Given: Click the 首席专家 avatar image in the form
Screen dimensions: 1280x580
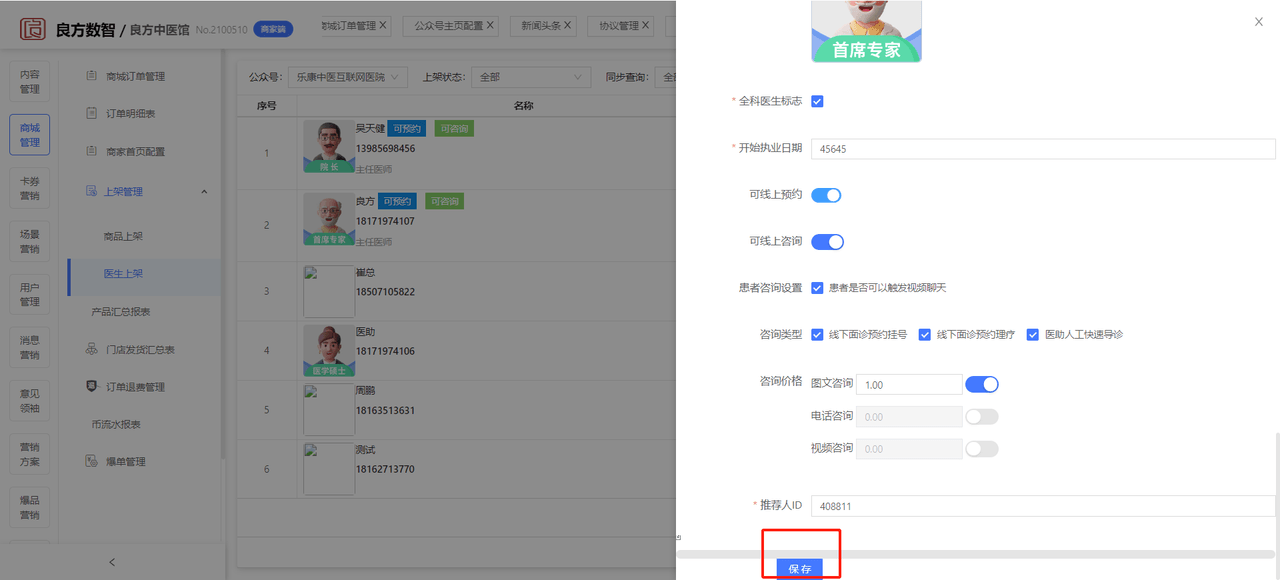Looking at the screenshot, I should pos(866,31).
